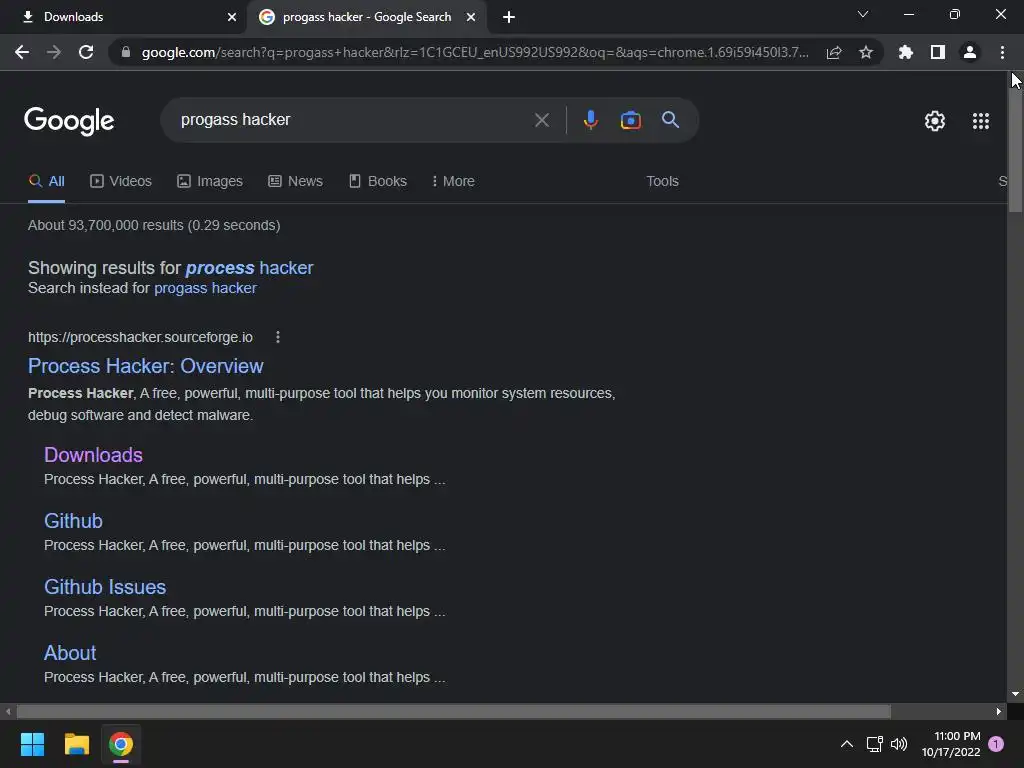The image size is (1024, 768).
Task: Open the clock showing 11:00 PM
Action: point(951,744)
